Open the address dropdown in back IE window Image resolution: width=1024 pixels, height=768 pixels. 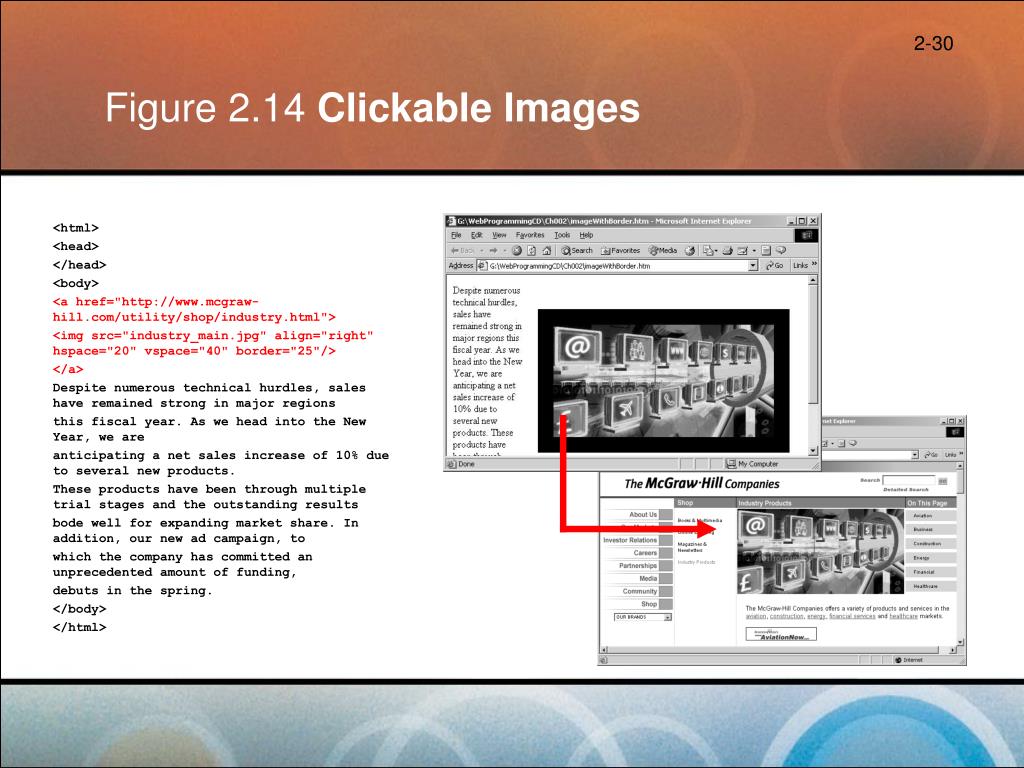915,455
